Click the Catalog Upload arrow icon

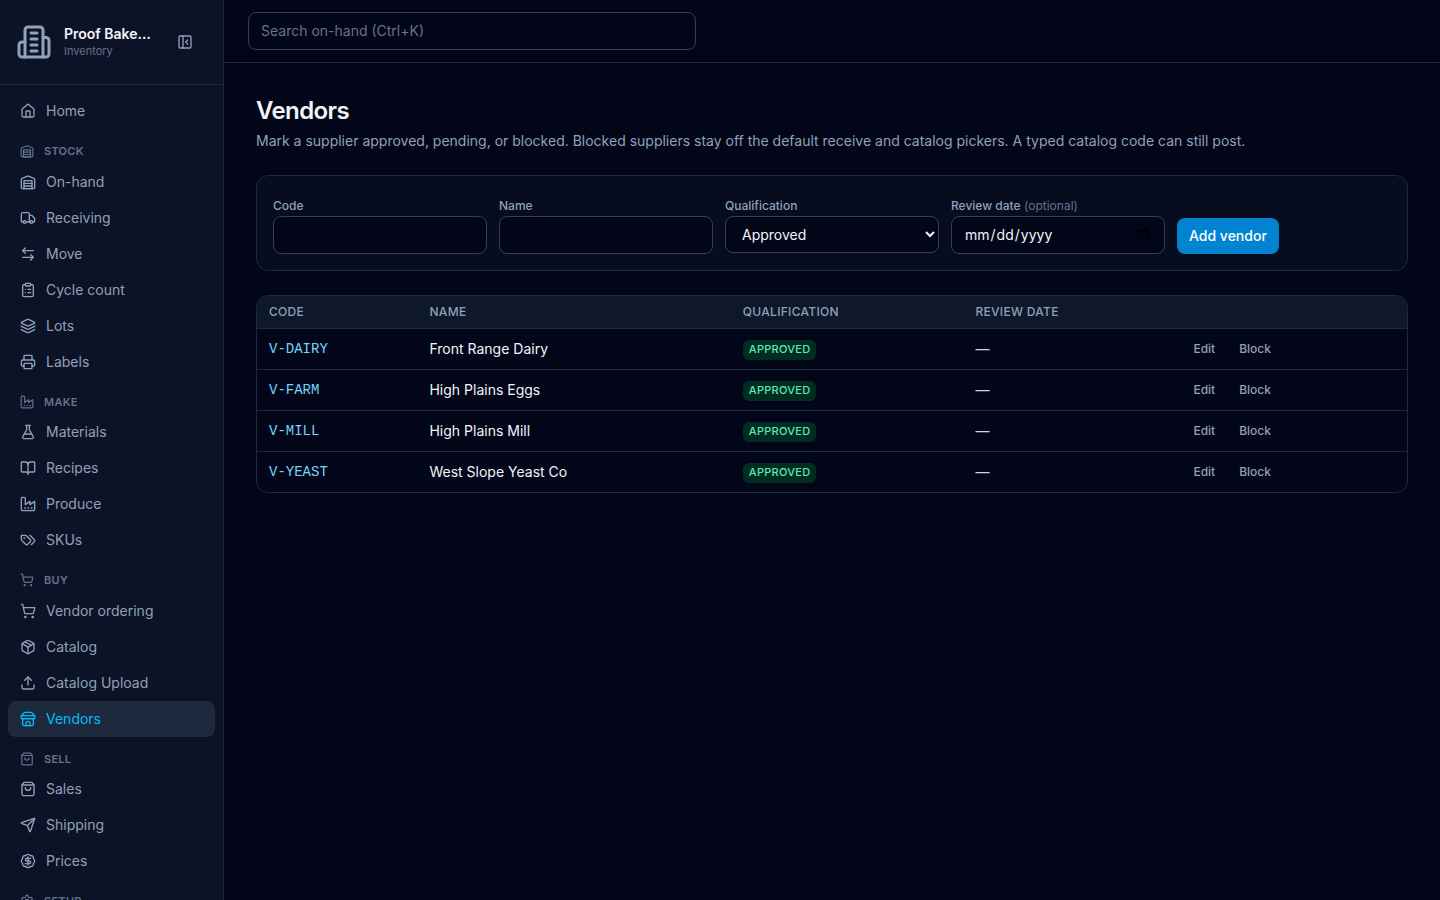[28, 683]
